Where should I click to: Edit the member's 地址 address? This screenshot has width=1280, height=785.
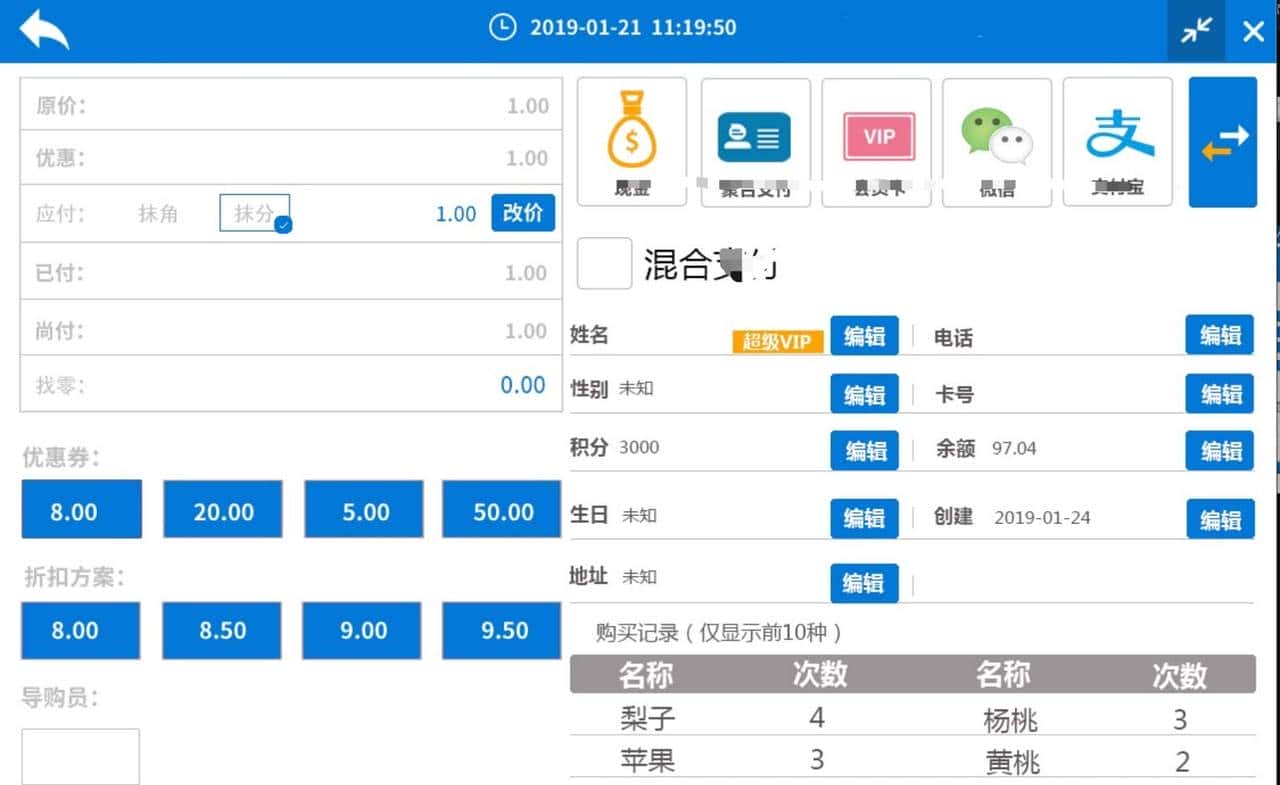click(x=864, y=583)
